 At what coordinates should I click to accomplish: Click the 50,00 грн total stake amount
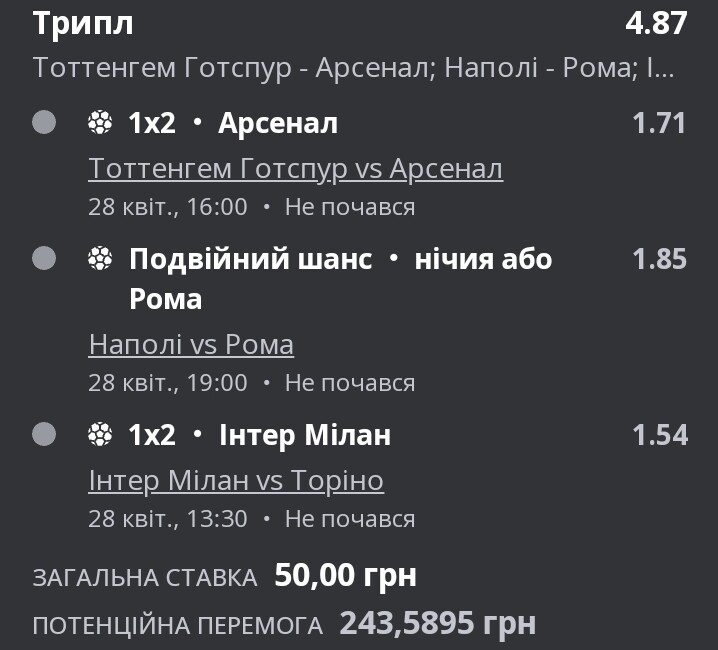[x=345, y=575]
